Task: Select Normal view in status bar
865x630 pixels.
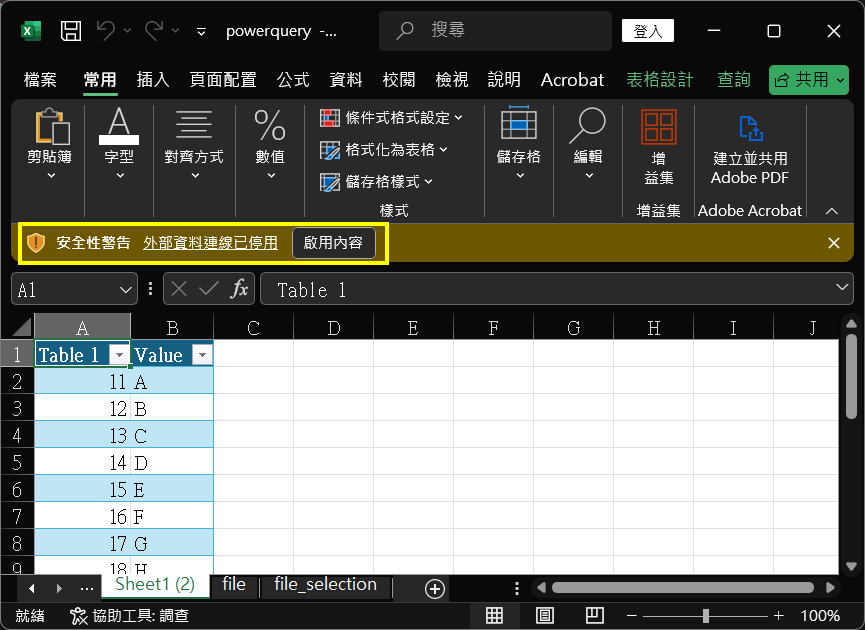Action: pyautogui.click(x=494, y=615)
